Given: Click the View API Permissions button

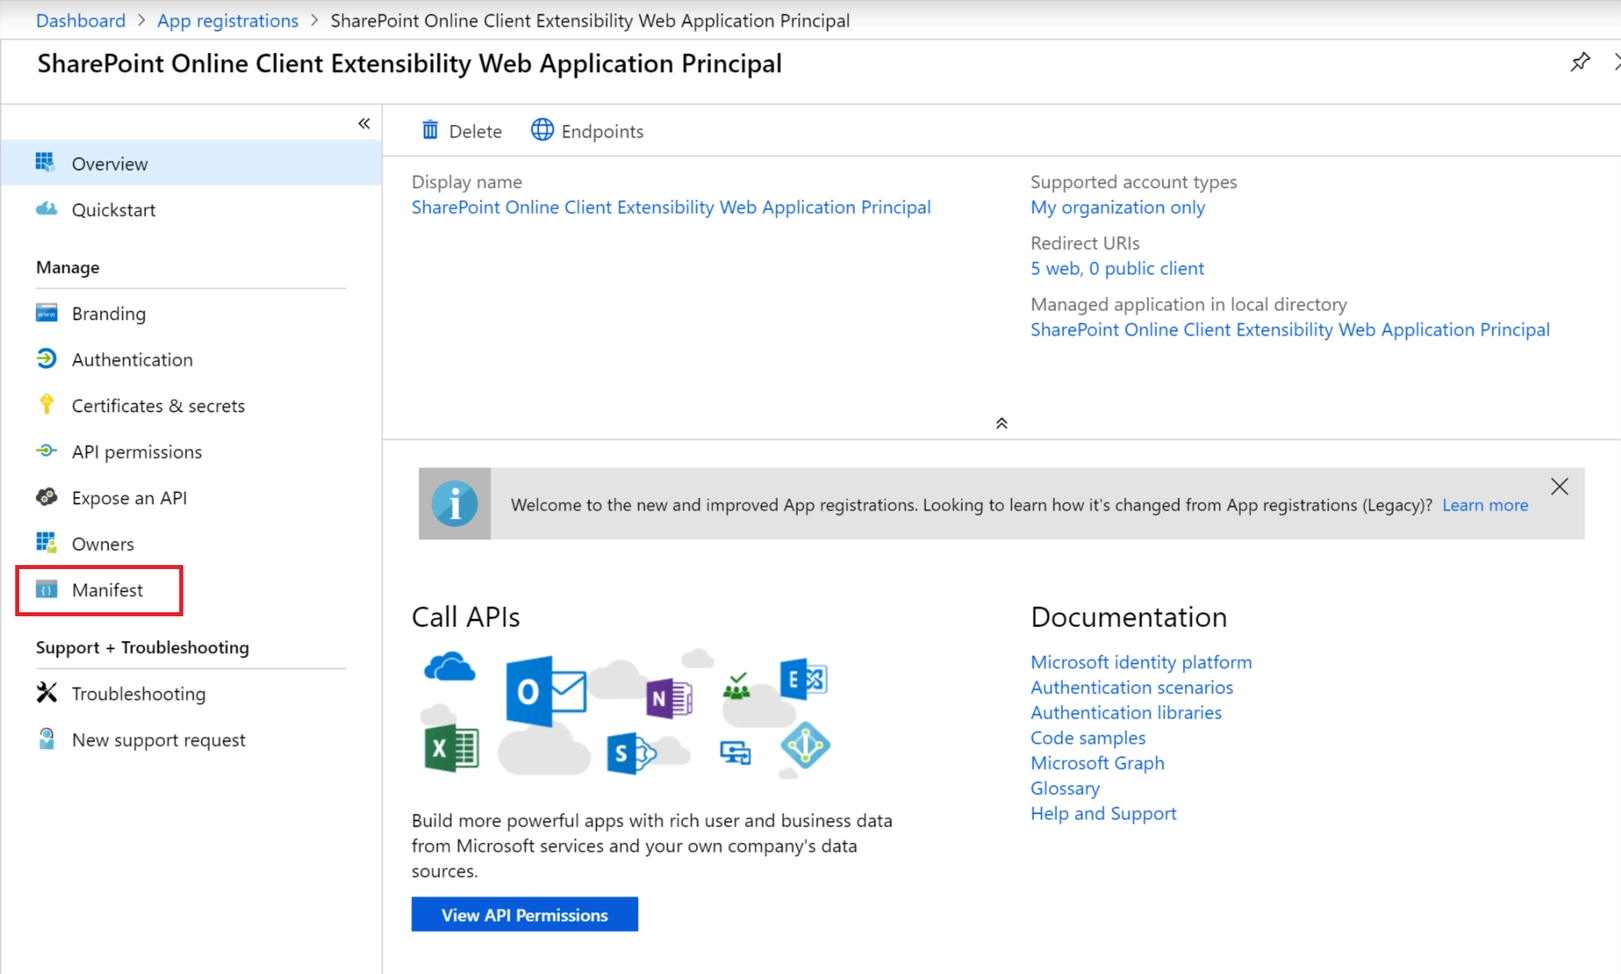Looking at the screenshot, I should click(x=524, y=914).
